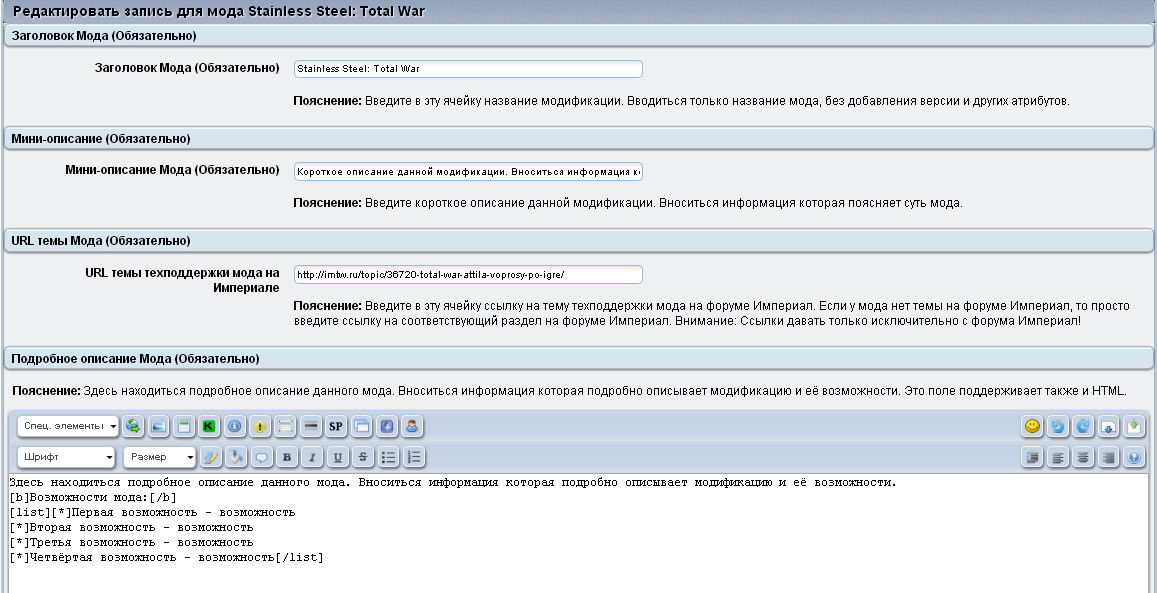The height and width of the screenshot is (593, 1157).
Task: Align text to the right
Action: (1108, 457)
